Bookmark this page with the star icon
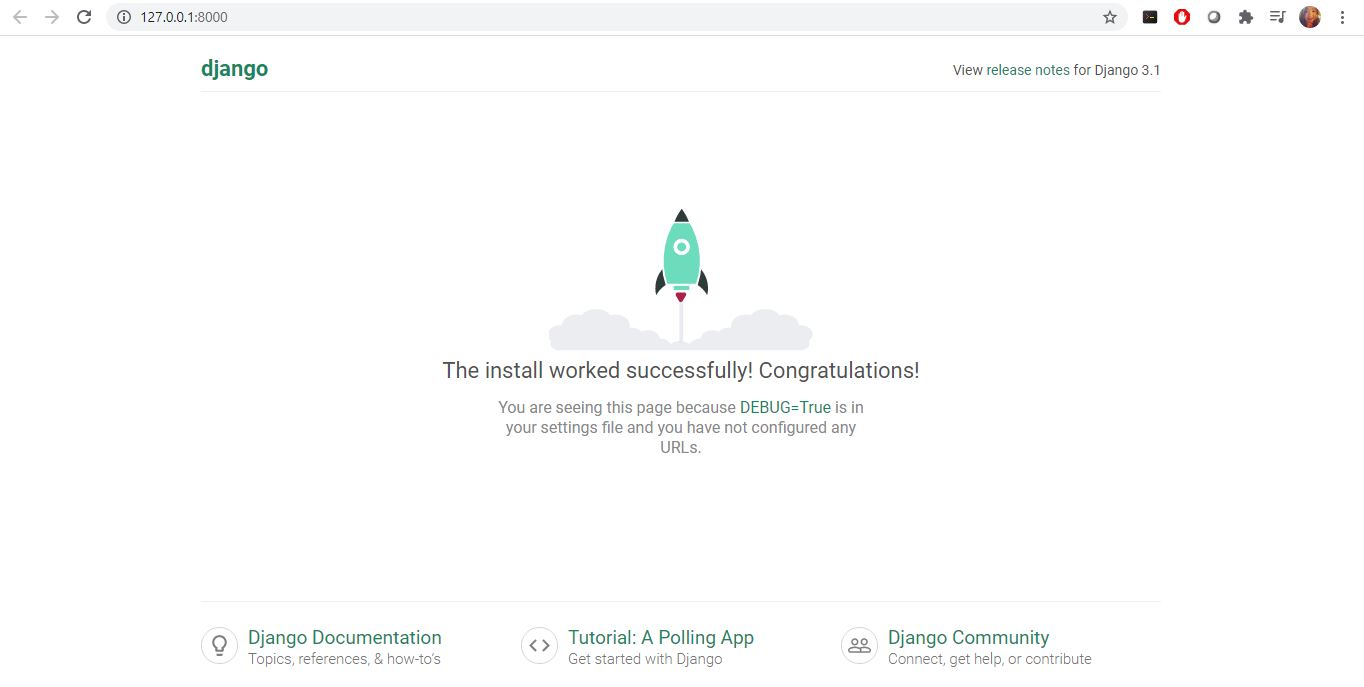1364x687 pixels. click(x=1109, y=17)
